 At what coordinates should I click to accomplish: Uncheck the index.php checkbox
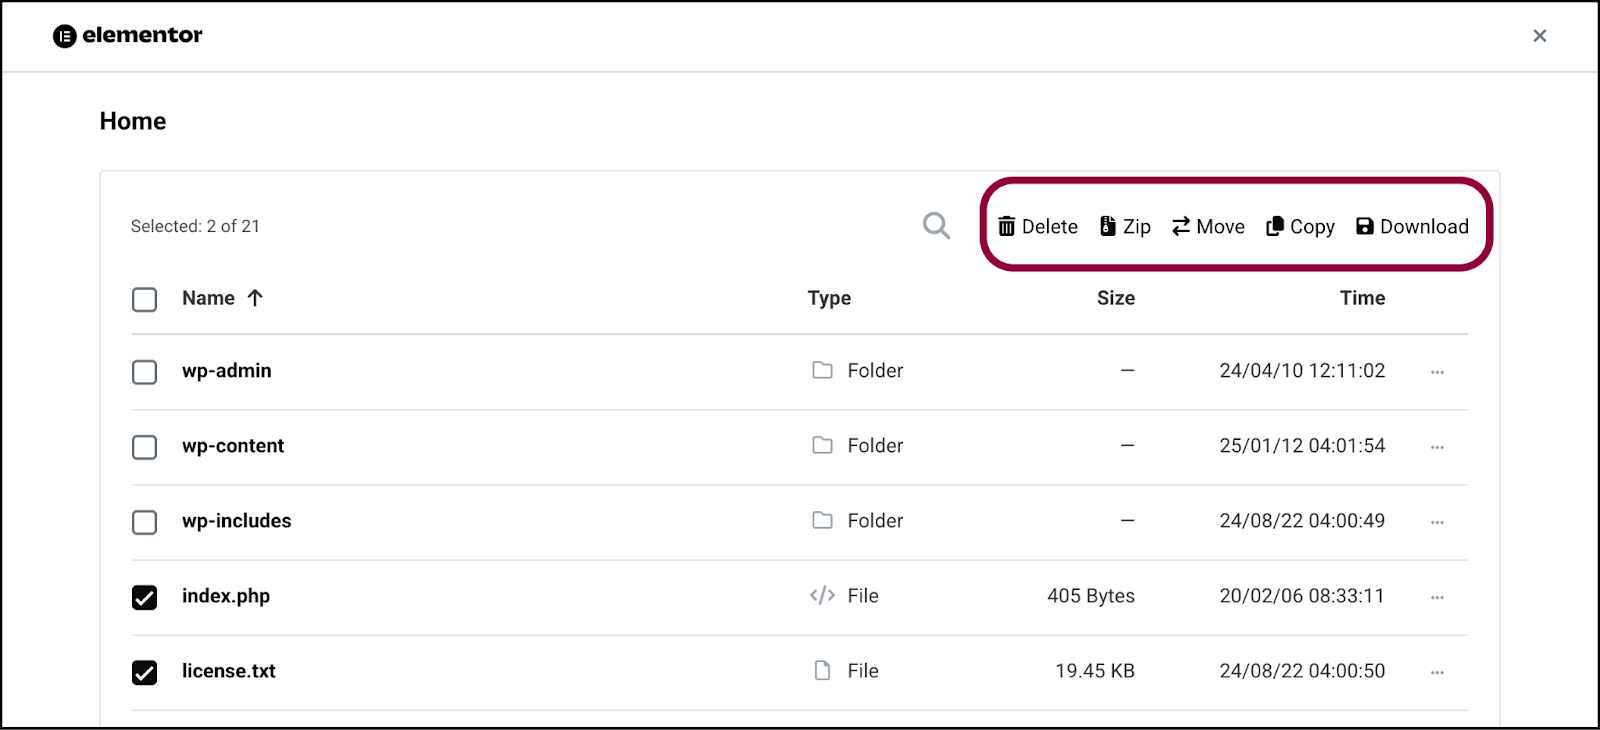click(x=145, y=597)
